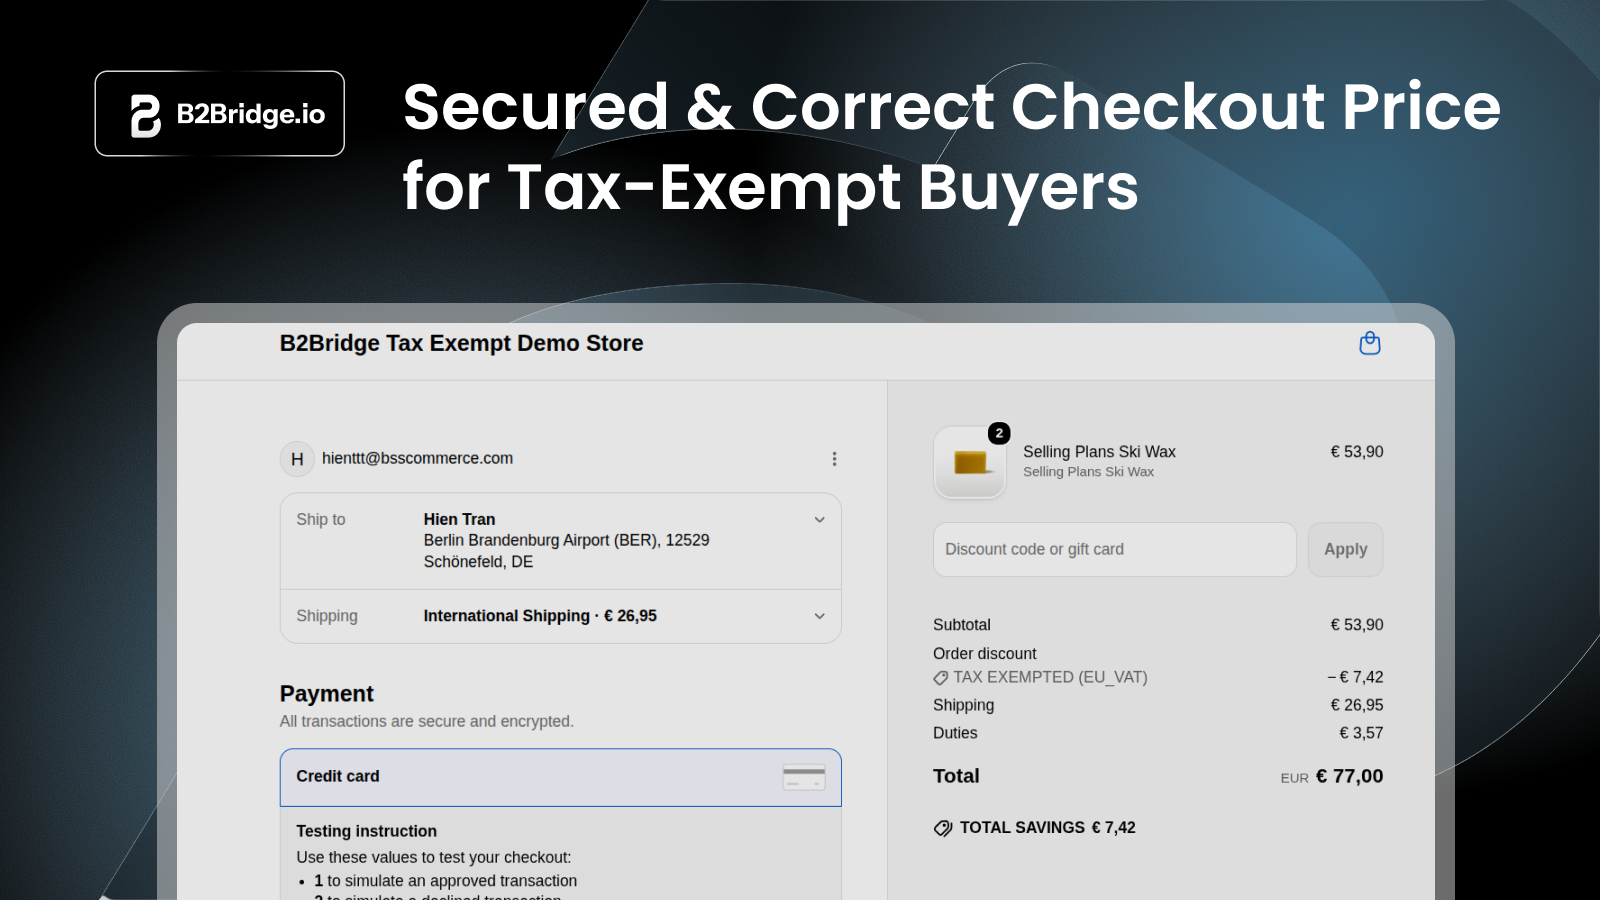The height and width of the screenshot is (900, 1600).
Task: Expand the Ship to address chevron
Action: 819,520
